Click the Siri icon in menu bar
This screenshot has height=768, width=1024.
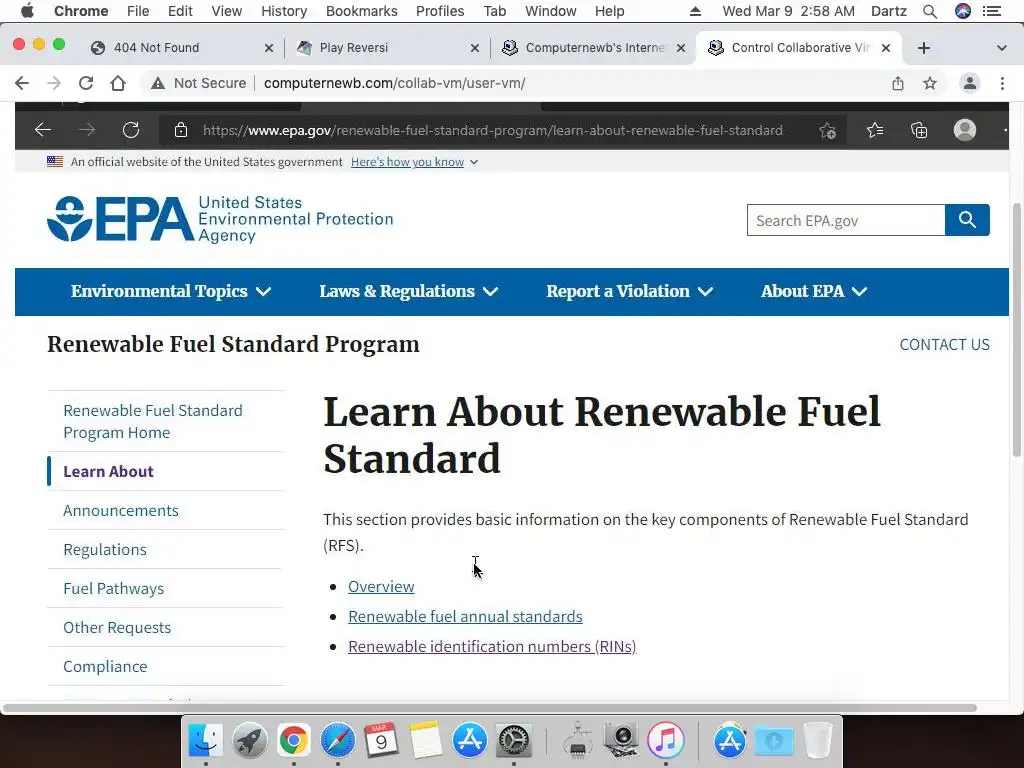[963, 11]
